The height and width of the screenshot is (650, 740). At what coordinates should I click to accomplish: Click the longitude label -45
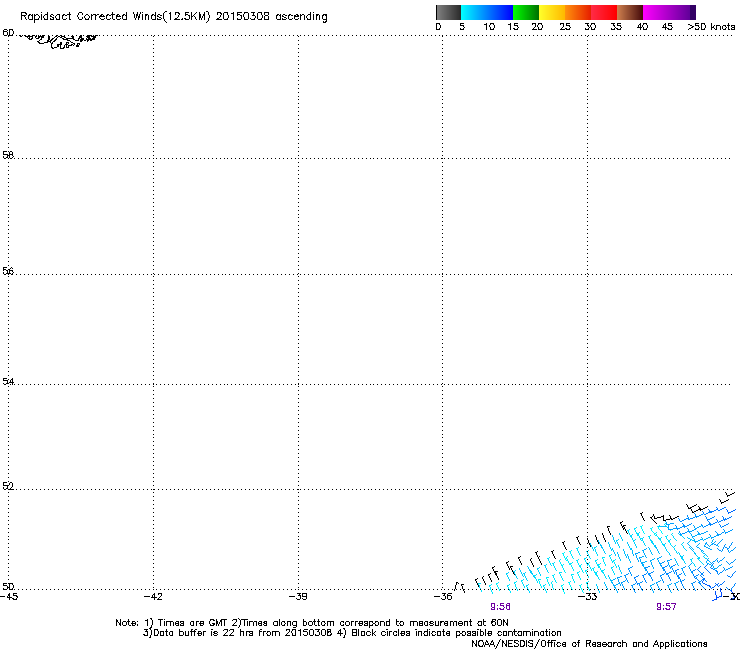click(x=9, y=597)
